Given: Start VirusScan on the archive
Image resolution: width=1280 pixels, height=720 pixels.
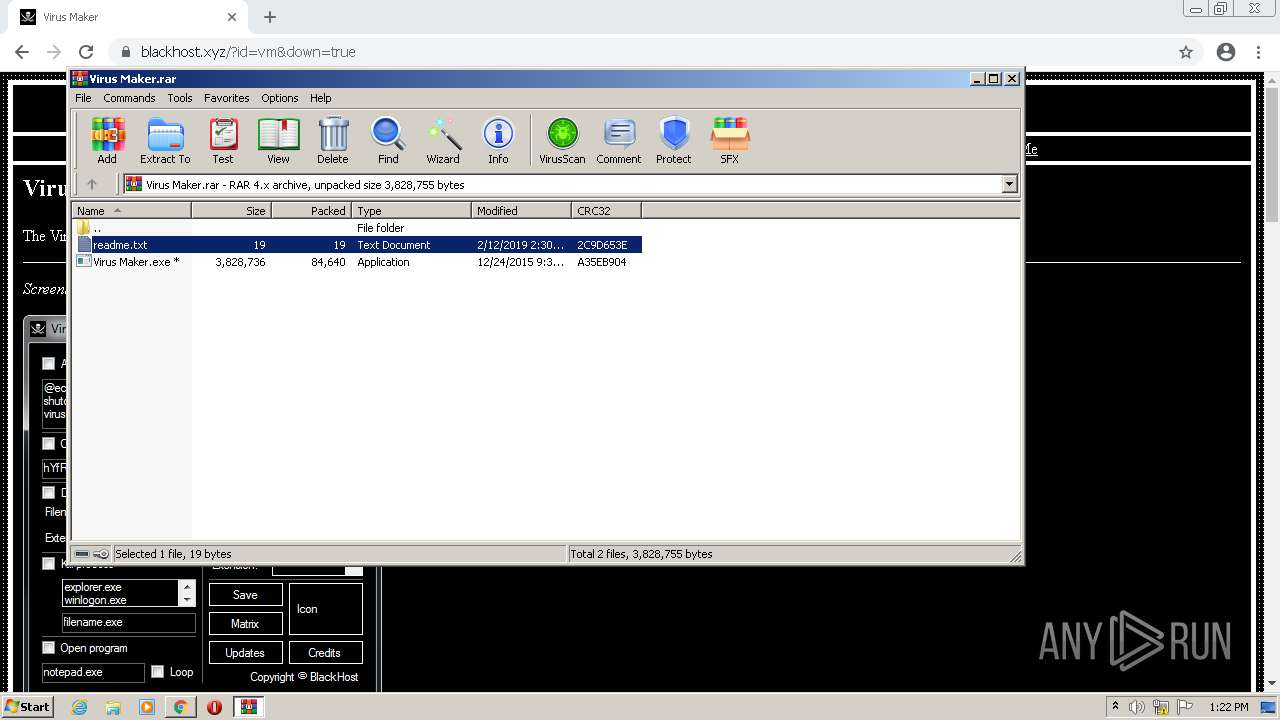Looking at the screenshot, I should pyautogui.click(x=562, y=140).
